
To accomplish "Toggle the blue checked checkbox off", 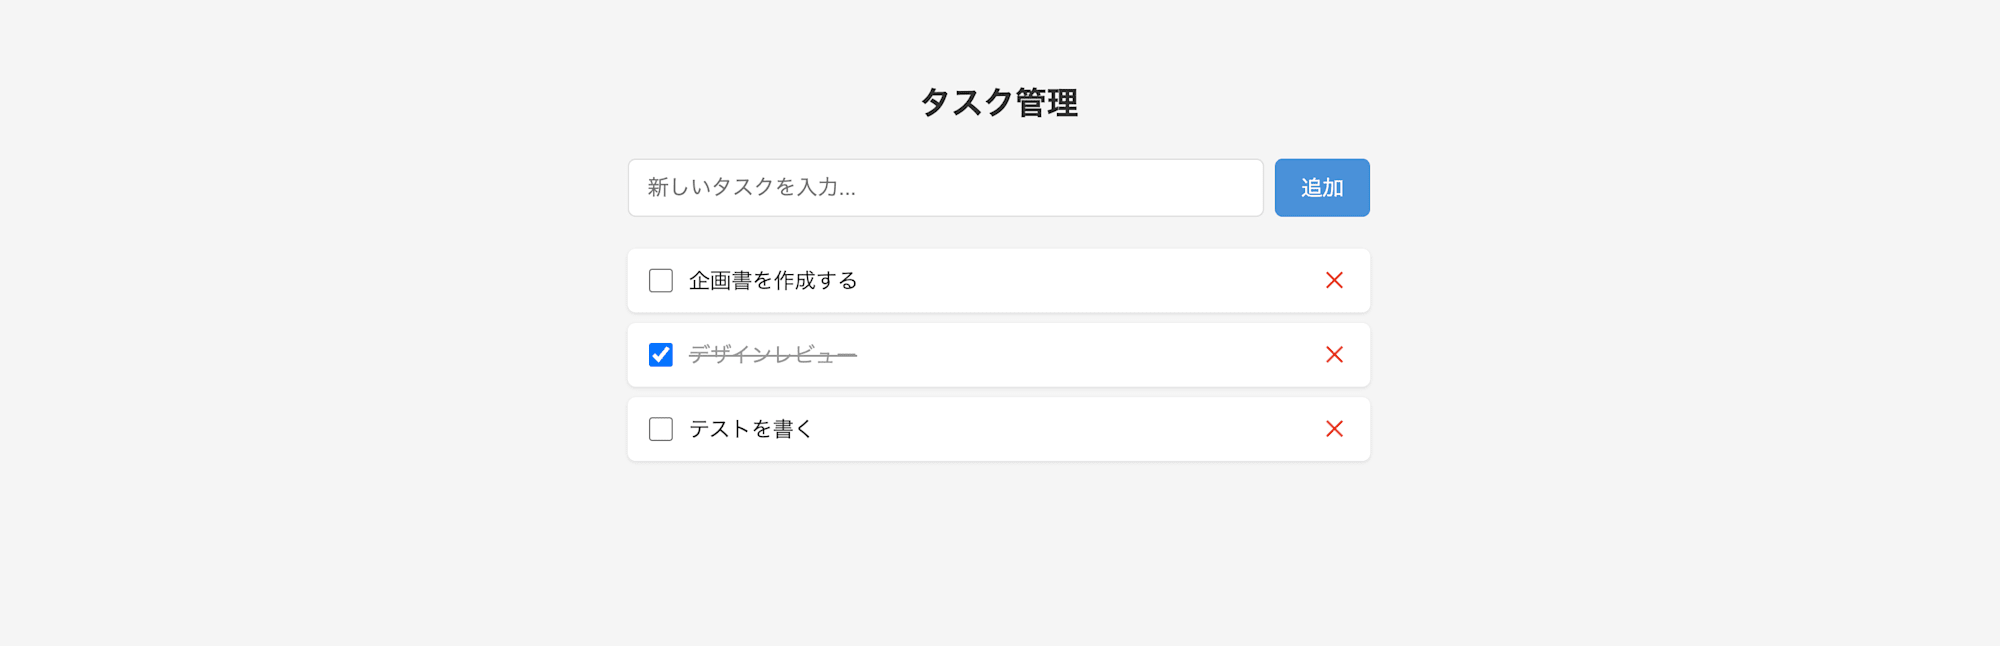I will coord(660,355).
